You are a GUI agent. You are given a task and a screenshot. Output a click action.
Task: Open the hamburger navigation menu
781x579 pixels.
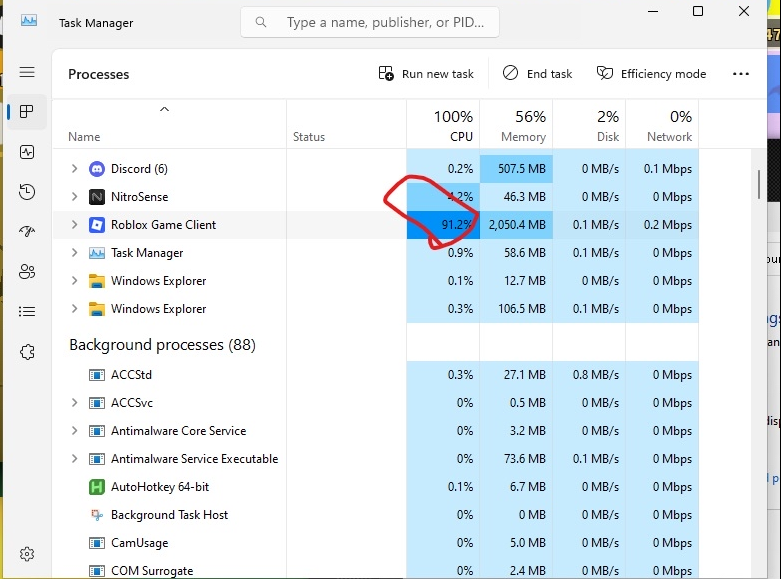(27, 72)
